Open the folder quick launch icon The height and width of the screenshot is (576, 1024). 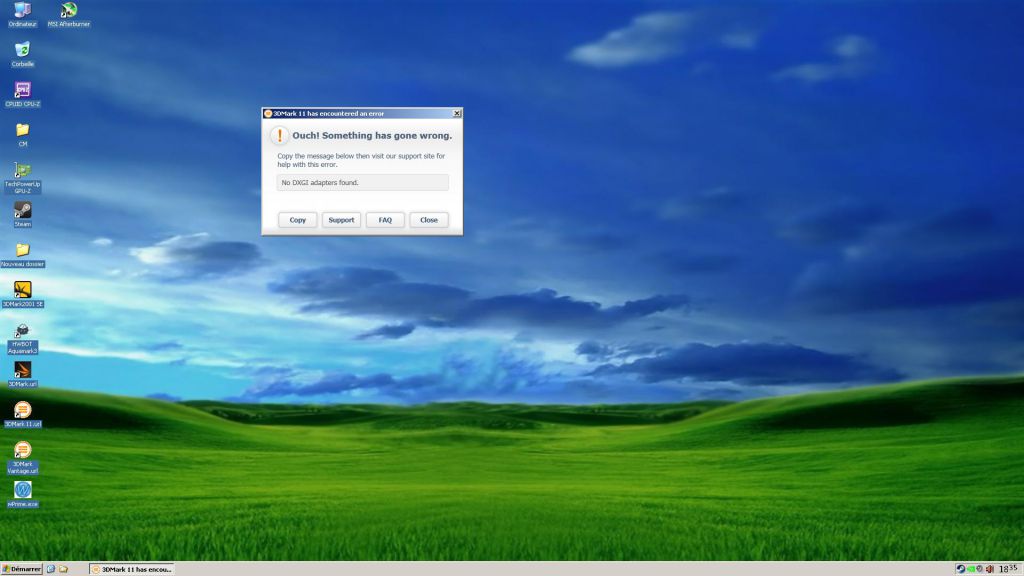[x=63, y=569]
